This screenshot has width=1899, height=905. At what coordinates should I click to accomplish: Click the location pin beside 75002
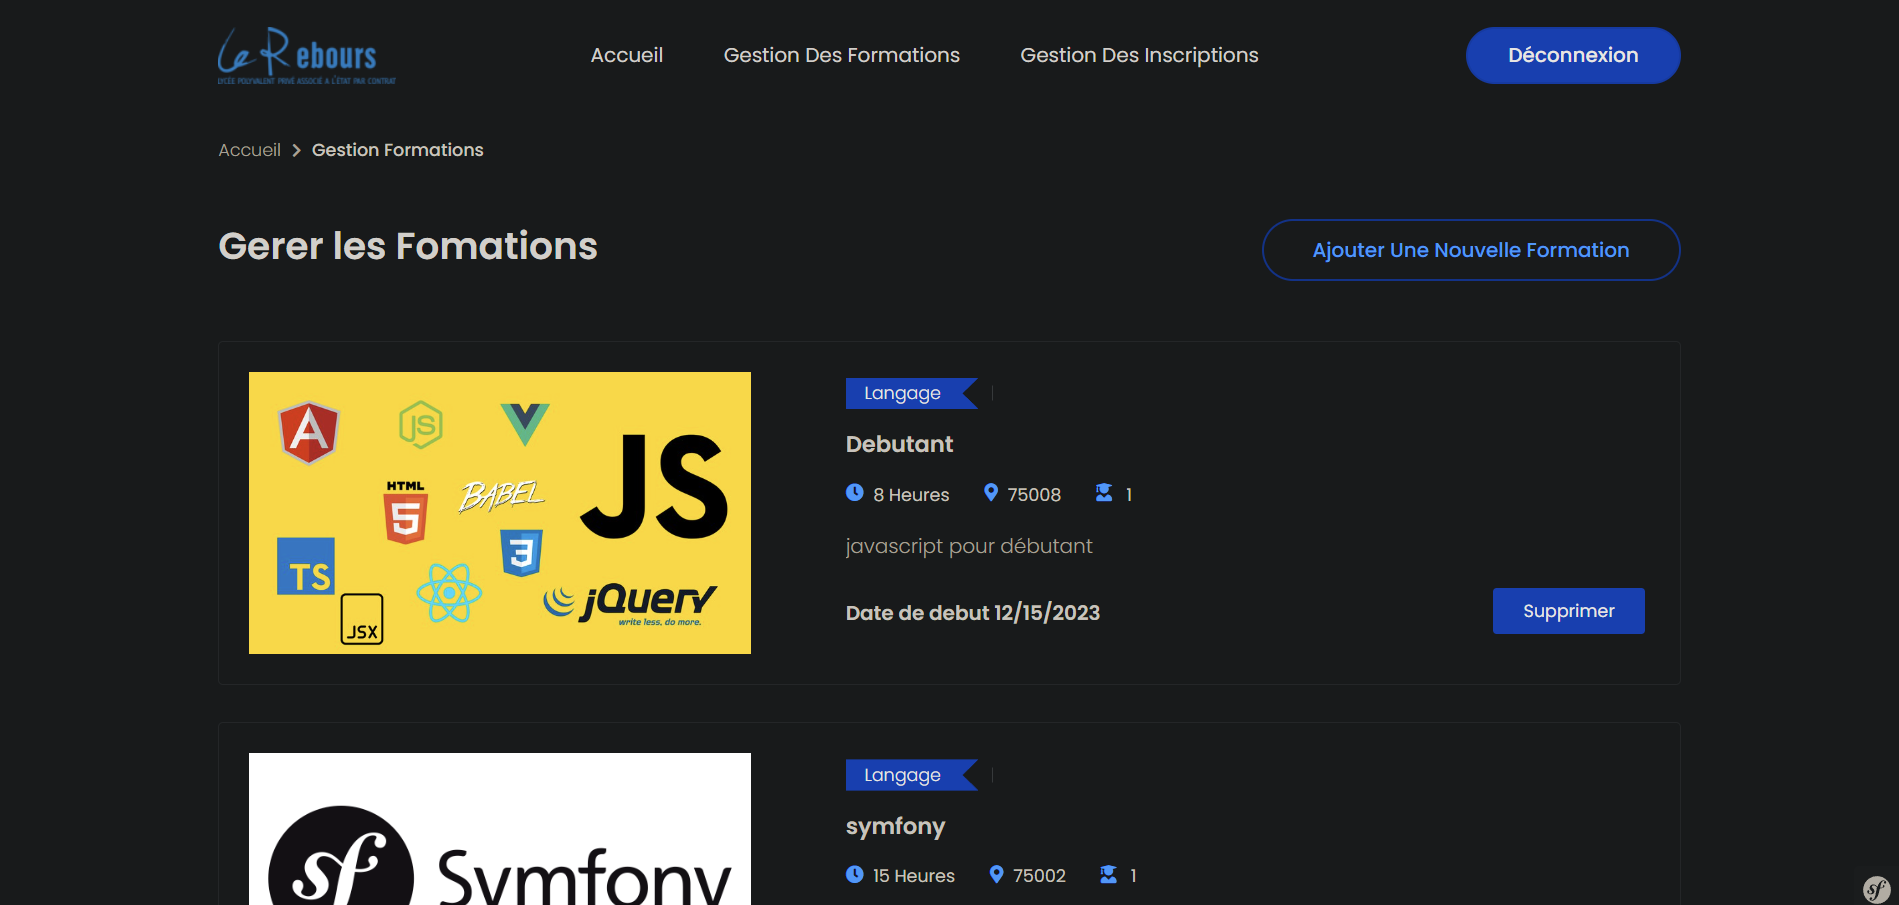pyautogui.click(x=997, y=874)
